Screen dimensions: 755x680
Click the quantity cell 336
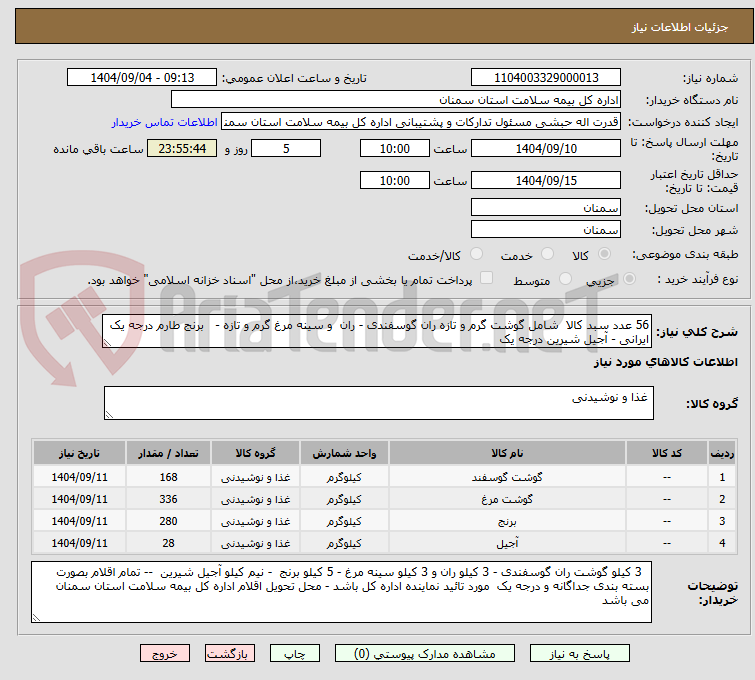[x=168, y=499]
